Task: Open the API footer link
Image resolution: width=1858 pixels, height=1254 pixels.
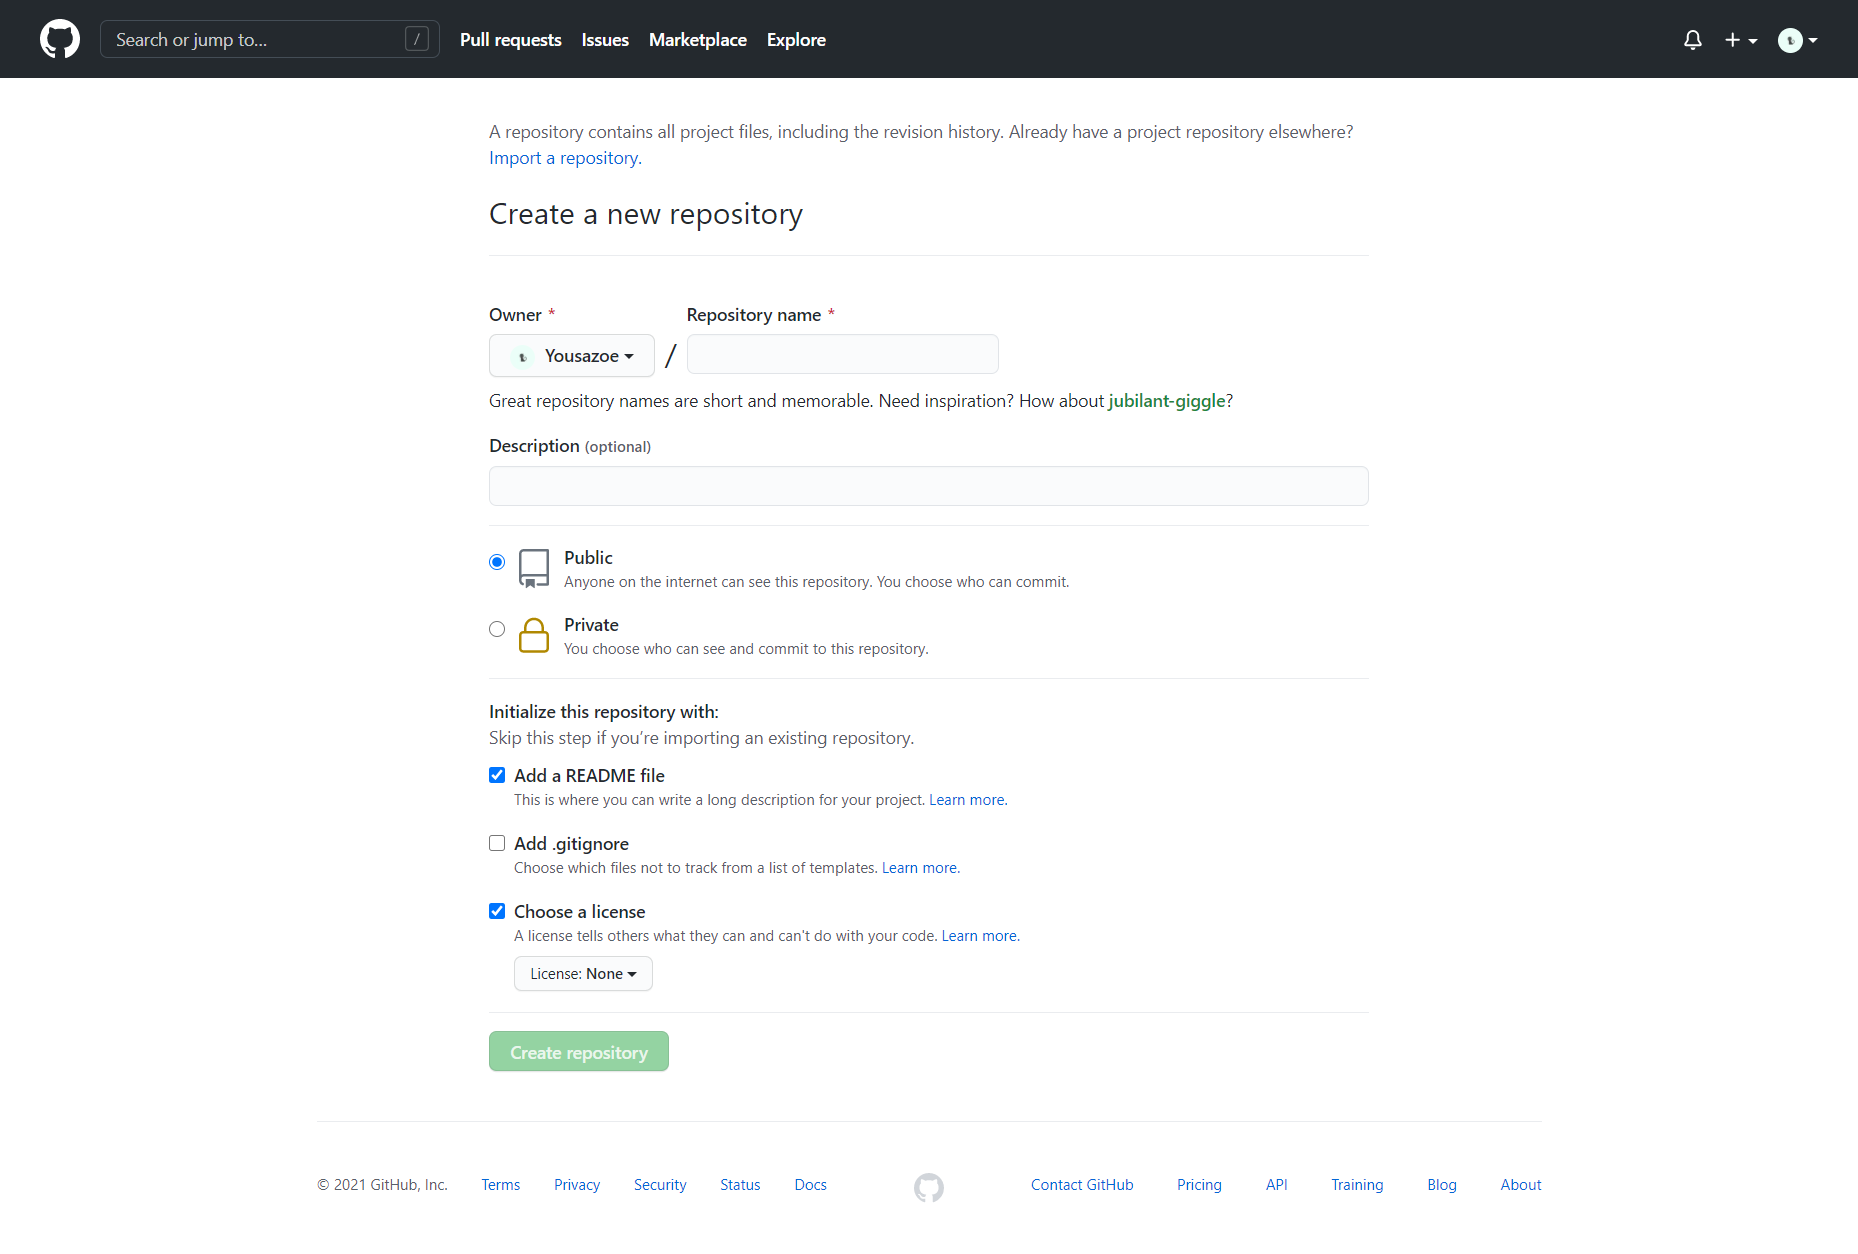Action: [x=1277, y=1185]
